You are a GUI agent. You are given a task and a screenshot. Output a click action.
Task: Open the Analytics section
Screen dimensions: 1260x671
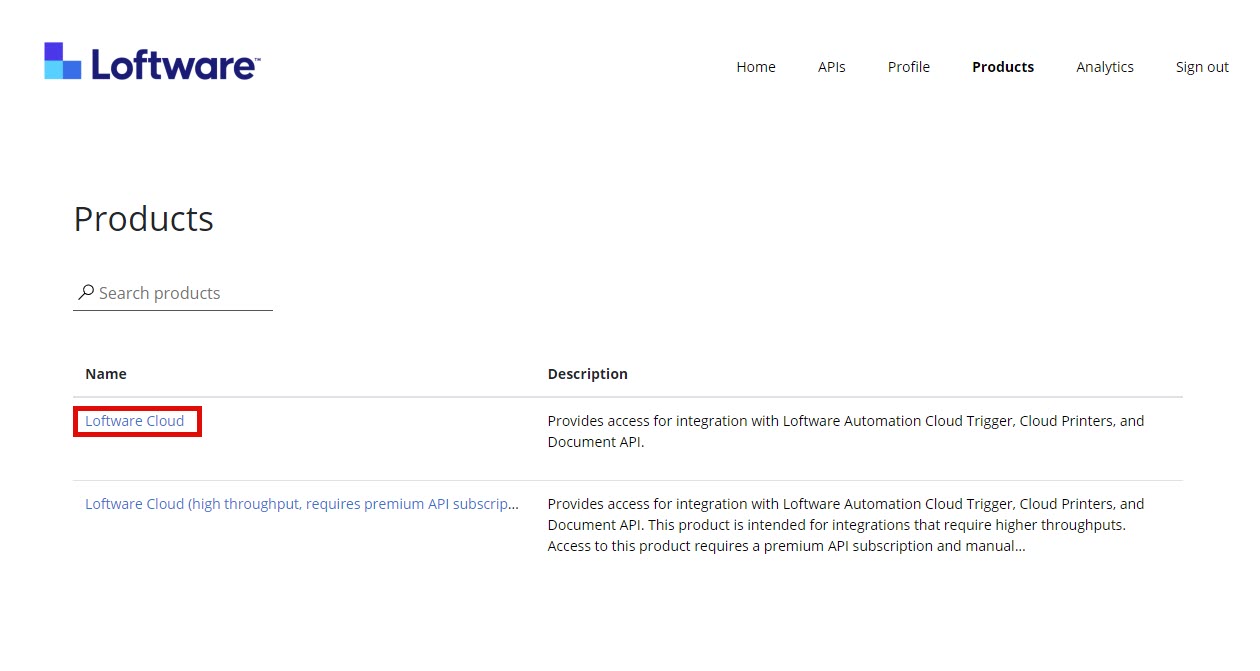(x=1104, y=67)
